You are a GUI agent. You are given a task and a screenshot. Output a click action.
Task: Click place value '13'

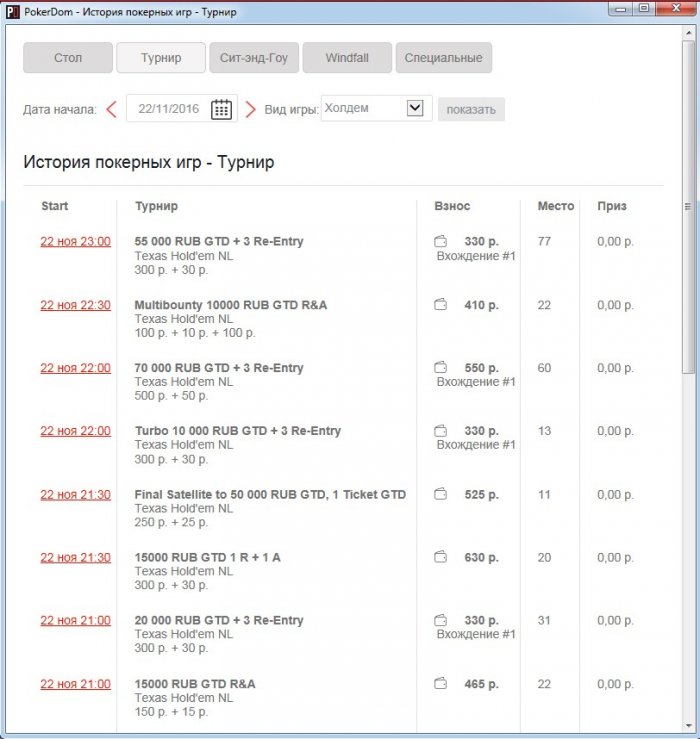(544, 431)
